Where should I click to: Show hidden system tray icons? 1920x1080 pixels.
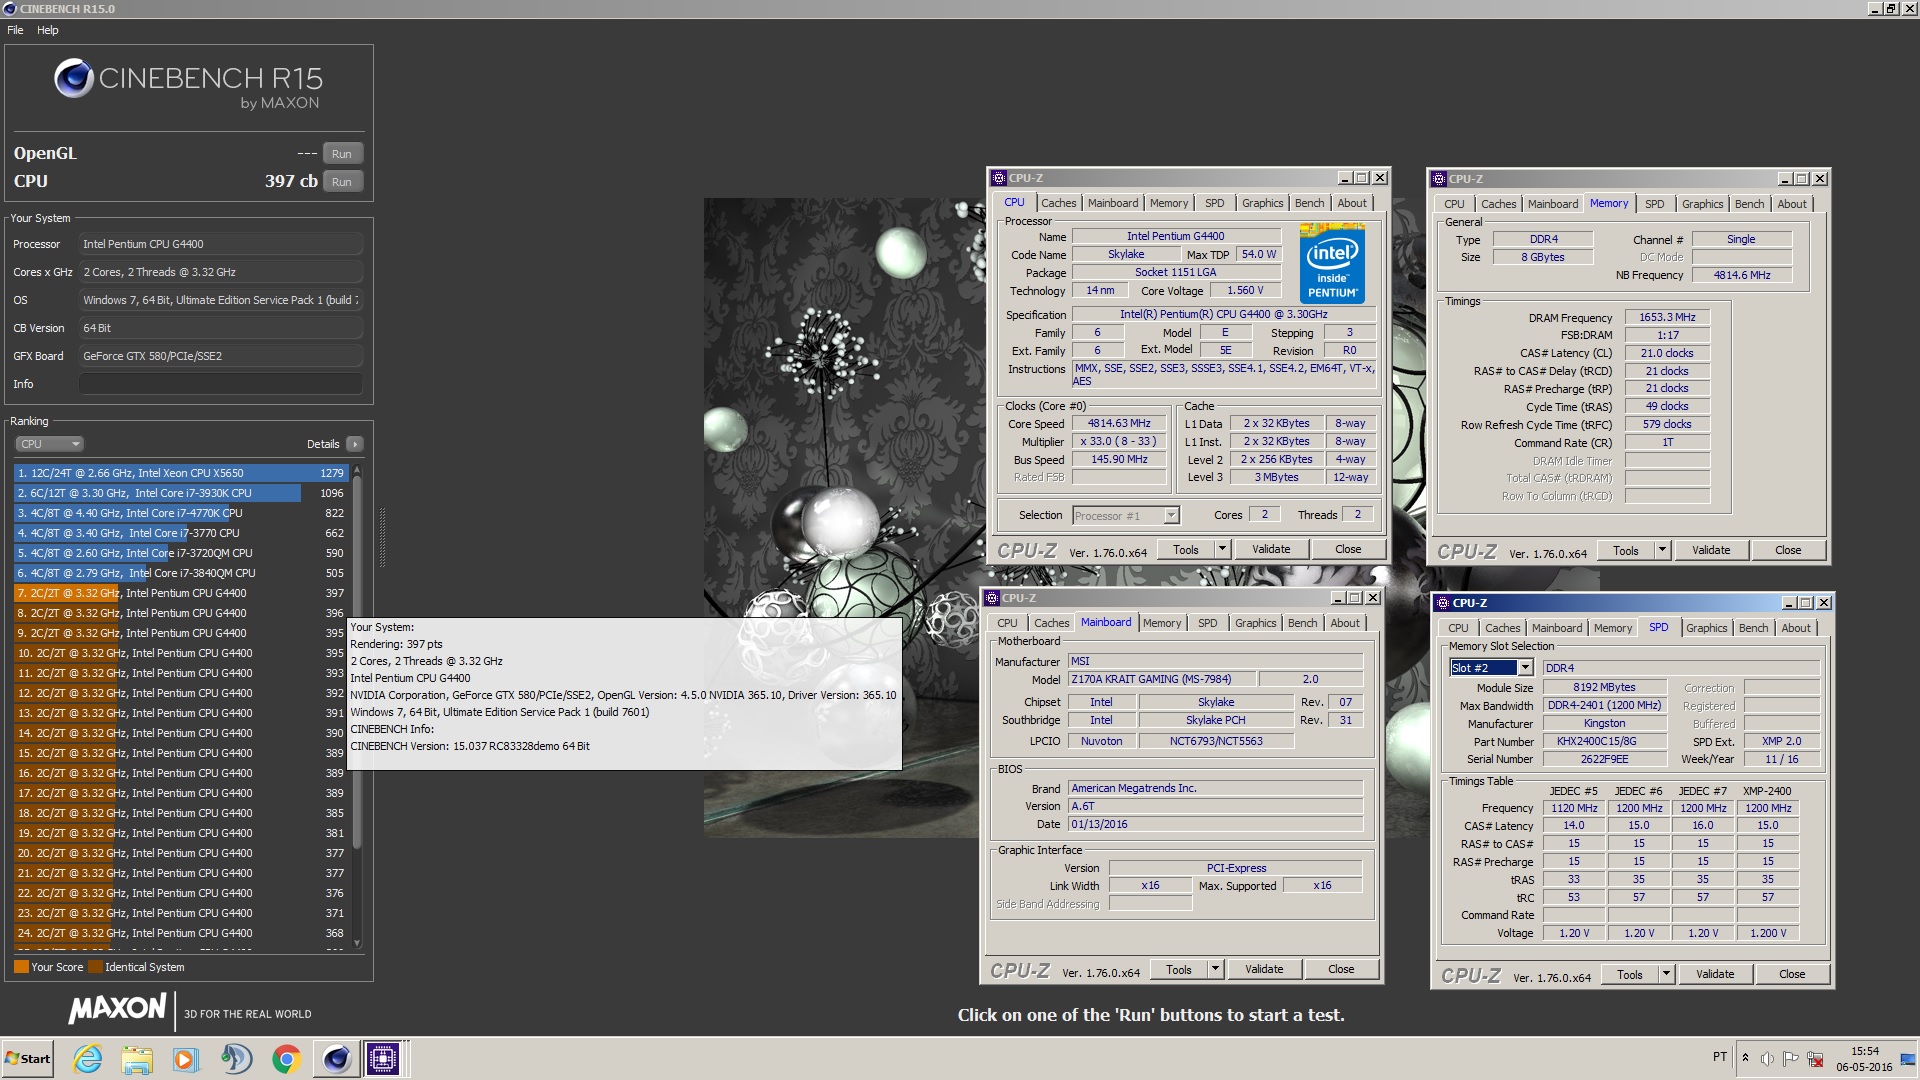pyautogui.click(x=1745, y=1058)
